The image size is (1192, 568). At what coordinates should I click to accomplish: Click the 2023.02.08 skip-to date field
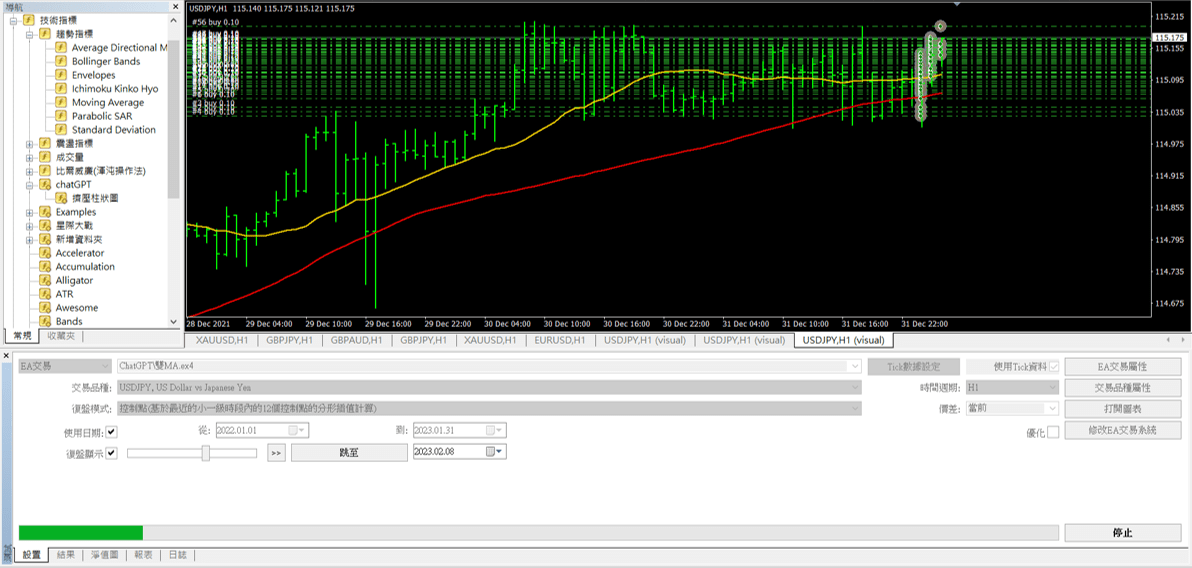(447, 452)
